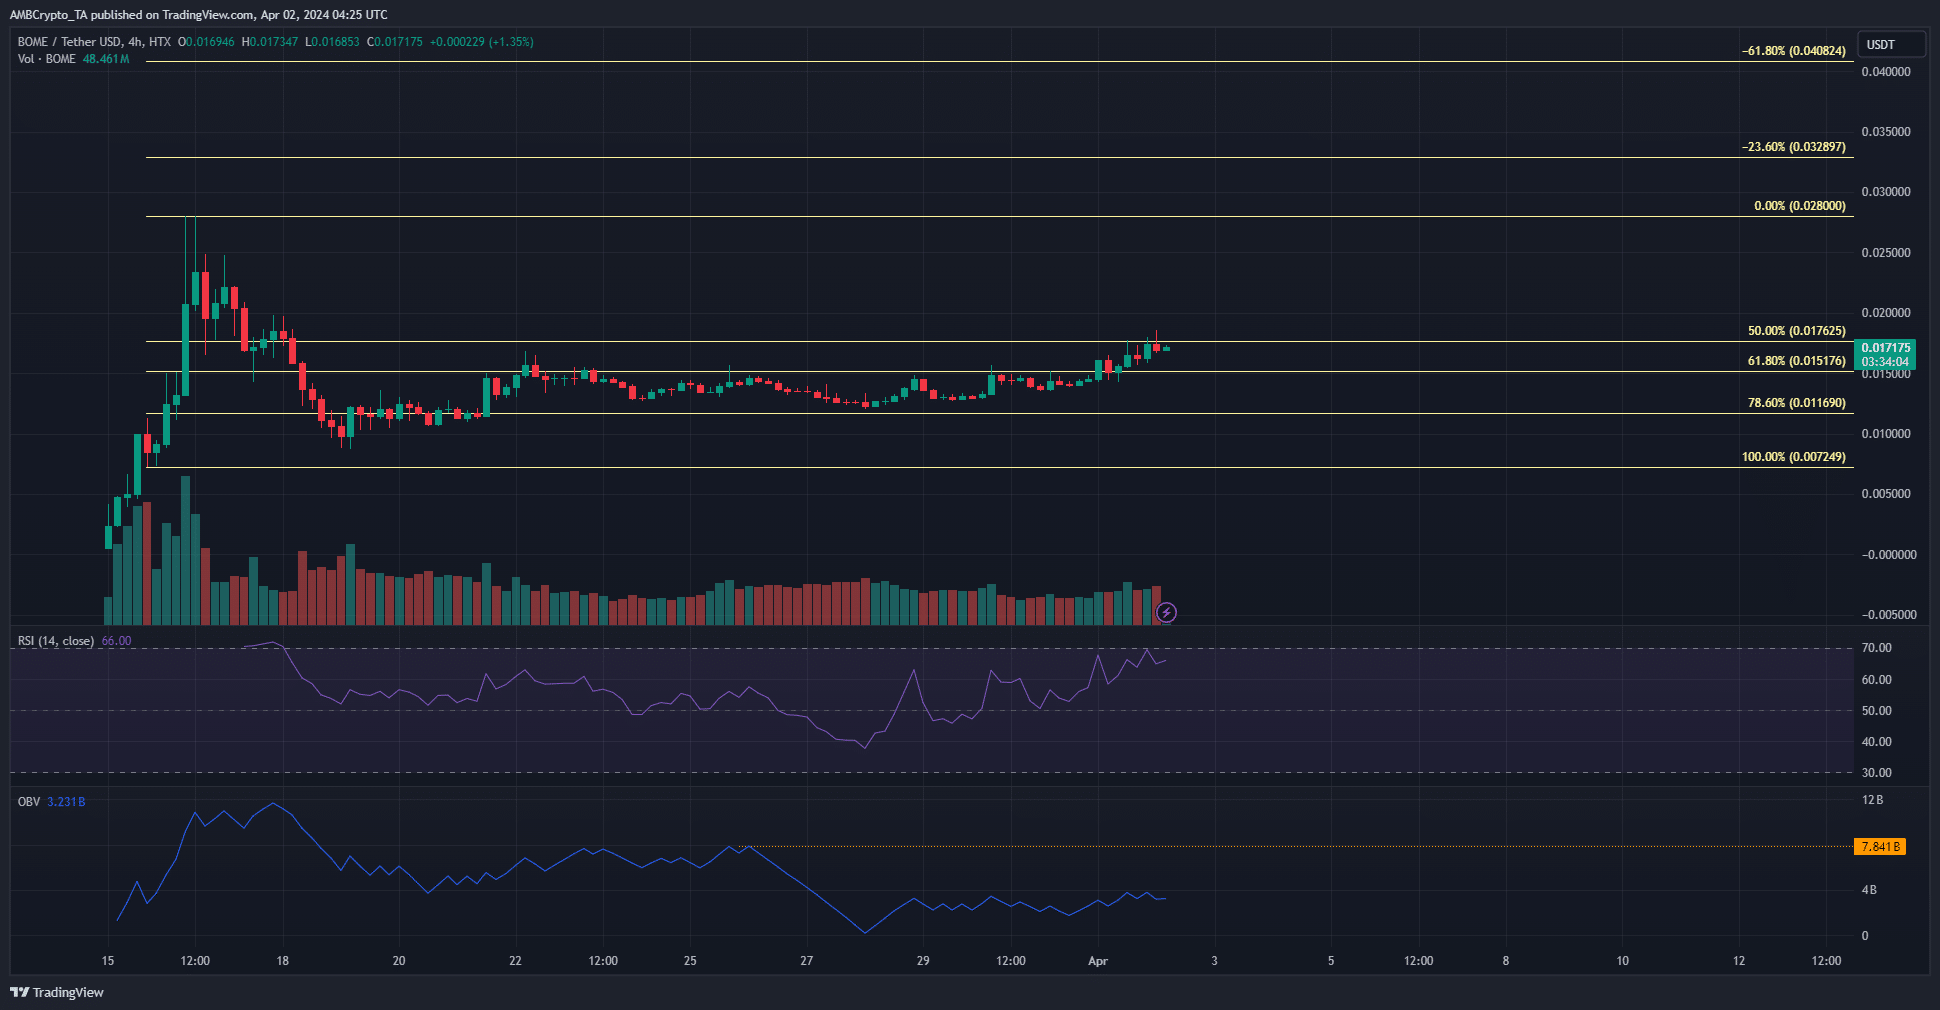1940x1010 pixels.
Task: Click the TradingView logo at the bottom left
Action: tap(57, 992)
